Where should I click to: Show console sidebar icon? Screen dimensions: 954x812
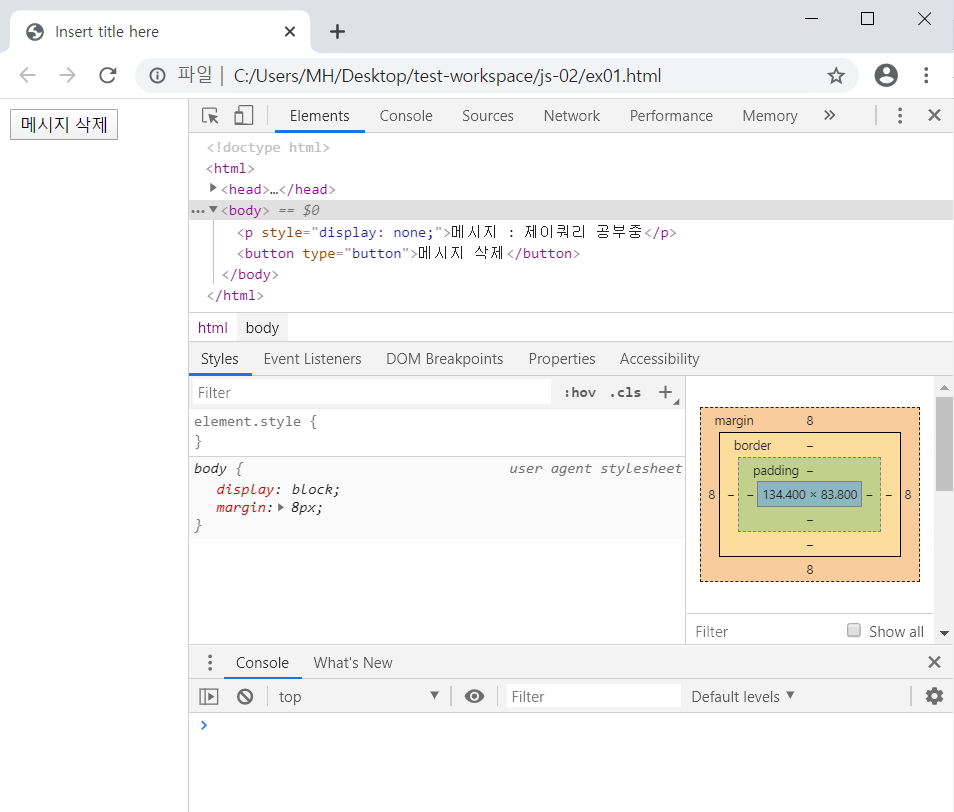(x=209, y=696)
